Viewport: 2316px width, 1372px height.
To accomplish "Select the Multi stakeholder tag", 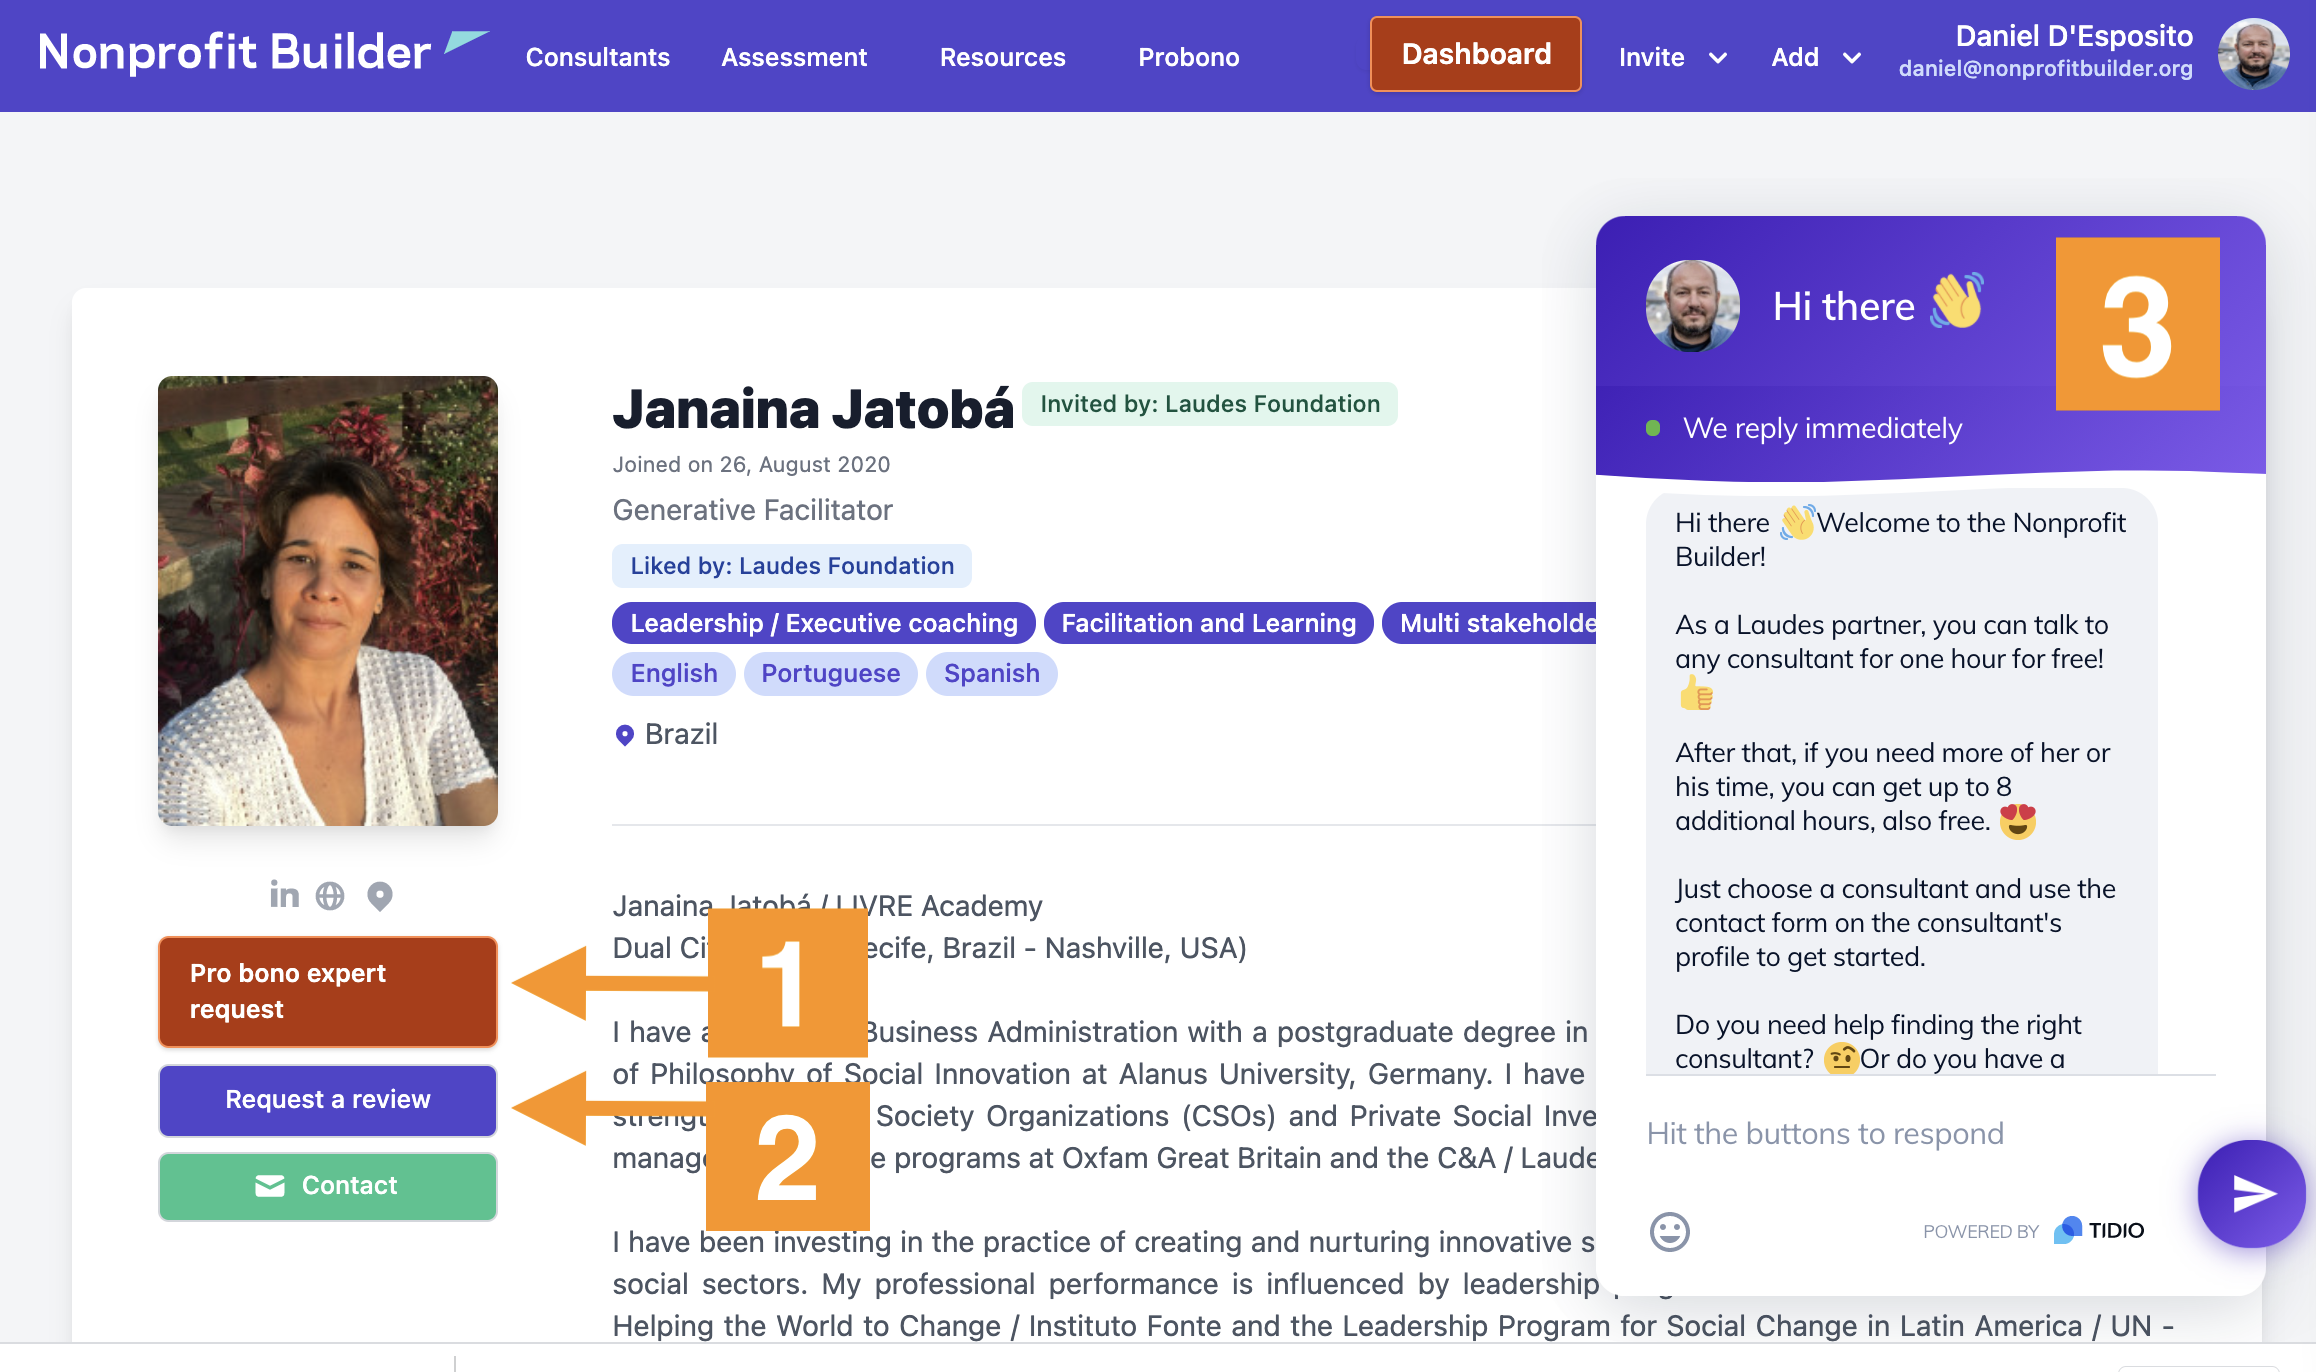I will [x=1489, y=623].
